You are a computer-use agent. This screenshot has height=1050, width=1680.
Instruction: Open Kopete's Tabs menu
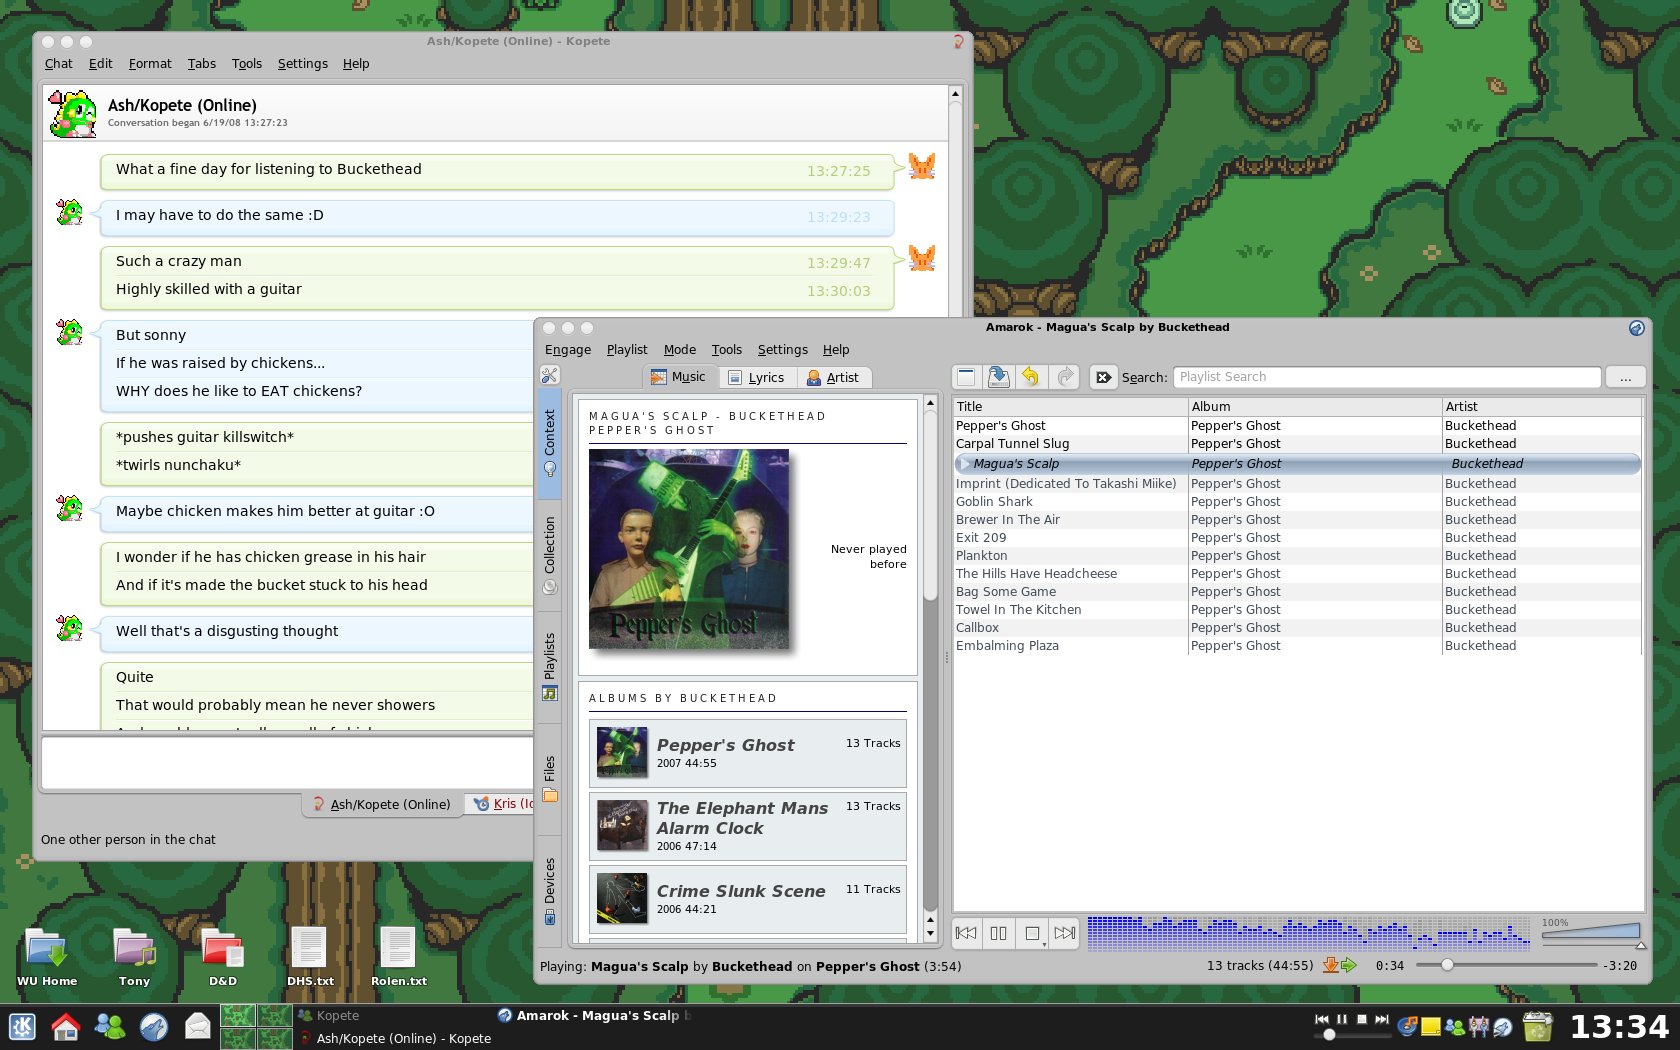202,63
